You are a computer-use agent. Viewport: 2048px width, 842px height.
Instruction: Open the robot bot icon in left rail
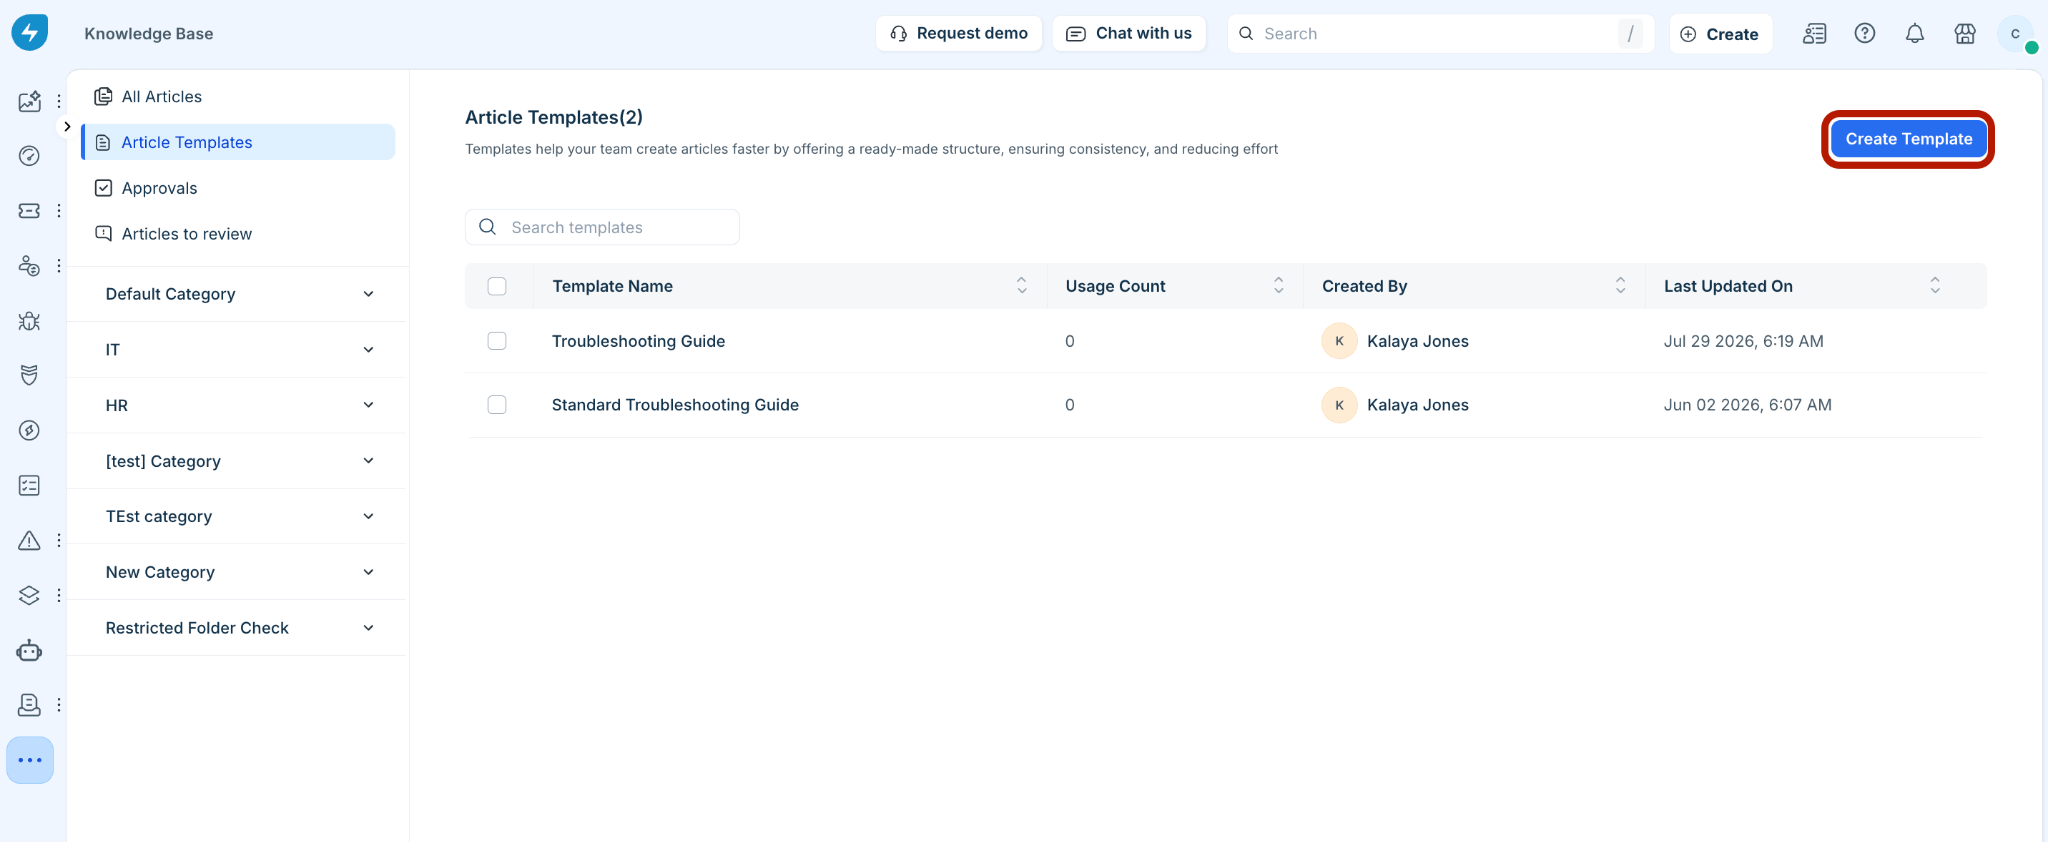click(30, 650)
